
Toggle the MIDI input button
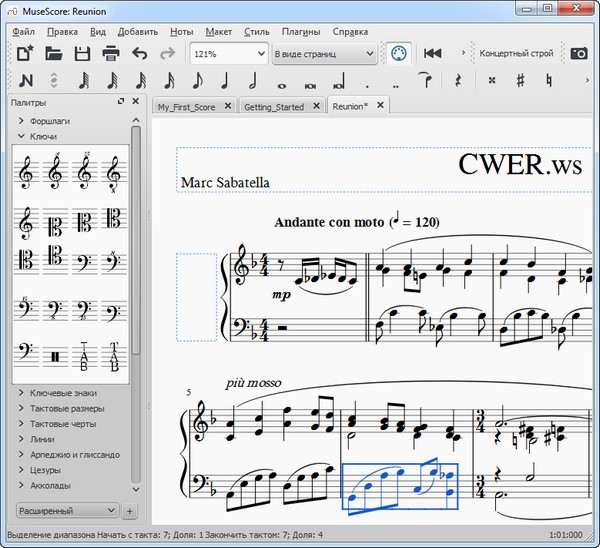tap(398, 53)
